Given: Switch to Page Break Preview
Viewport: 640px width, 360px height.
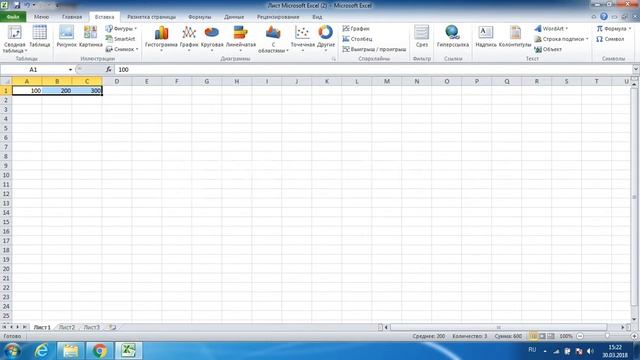Looking at the screenshot, I should coord(551,336).
